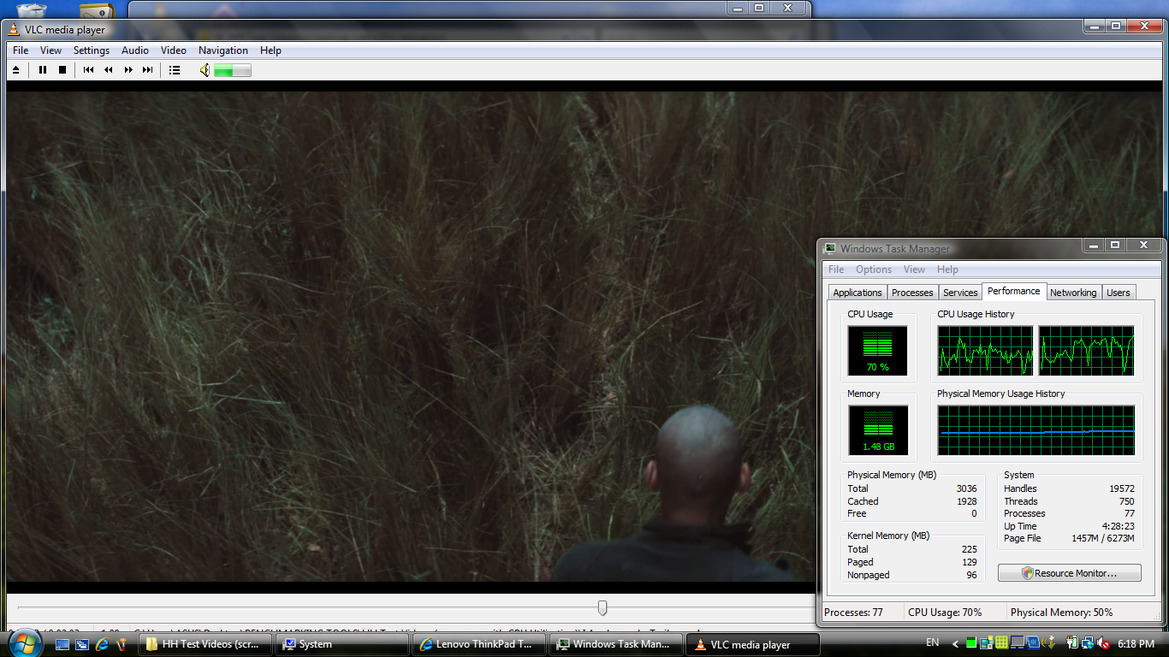The image size is (1169, 657).
Task: Switch to Windows Task Manager taskbar button
Action: 615,644
